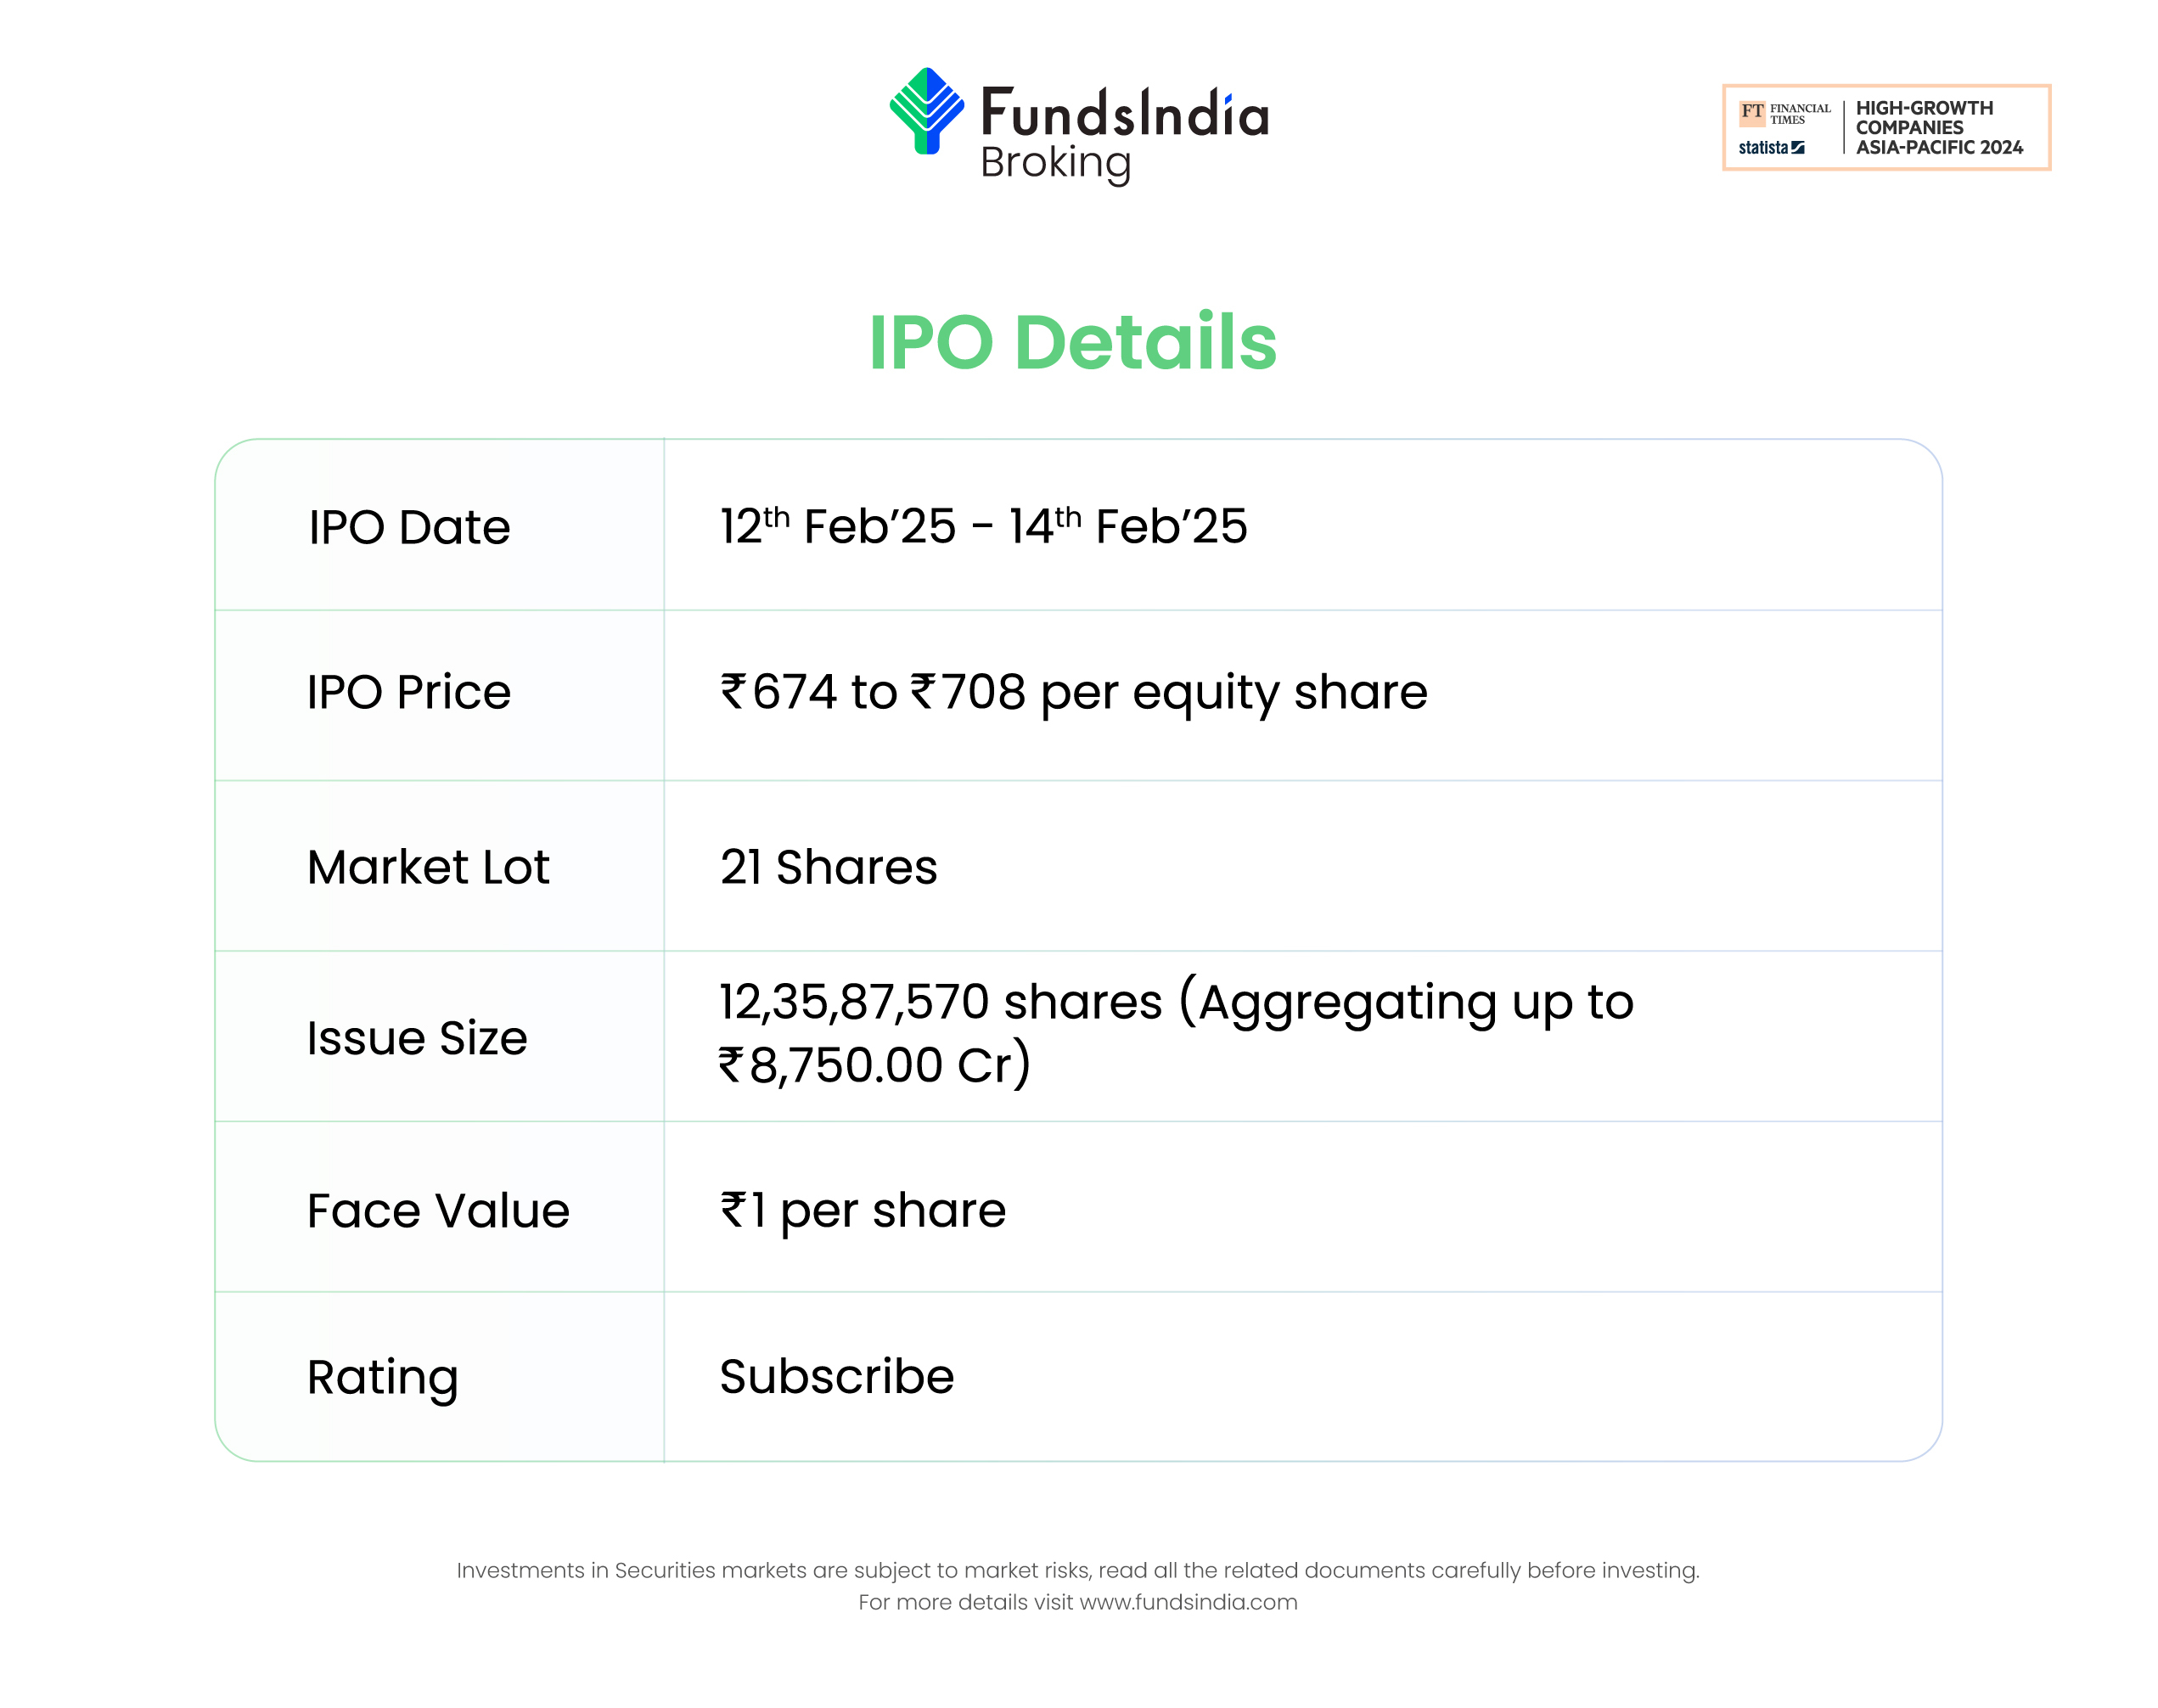Click the market risks disclaimer text
This screenshot has width=2158, height=1708.
click(1077, 1570)
